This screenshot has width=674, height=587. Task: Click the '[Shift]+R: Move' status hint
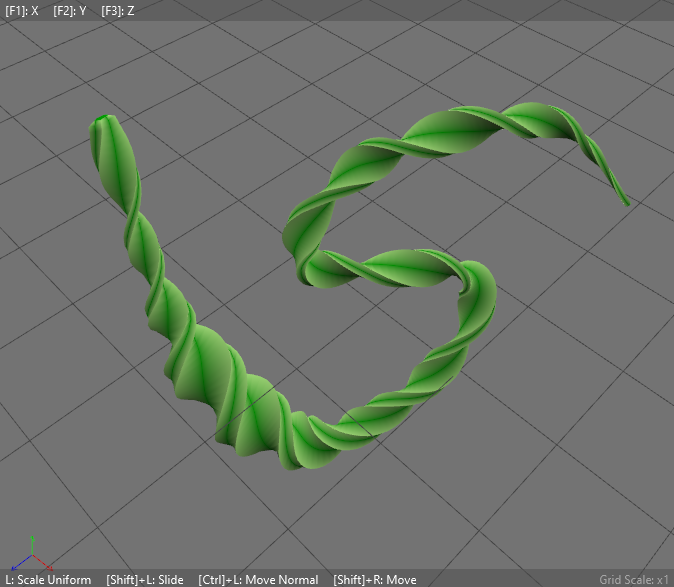tap(375, 580)
